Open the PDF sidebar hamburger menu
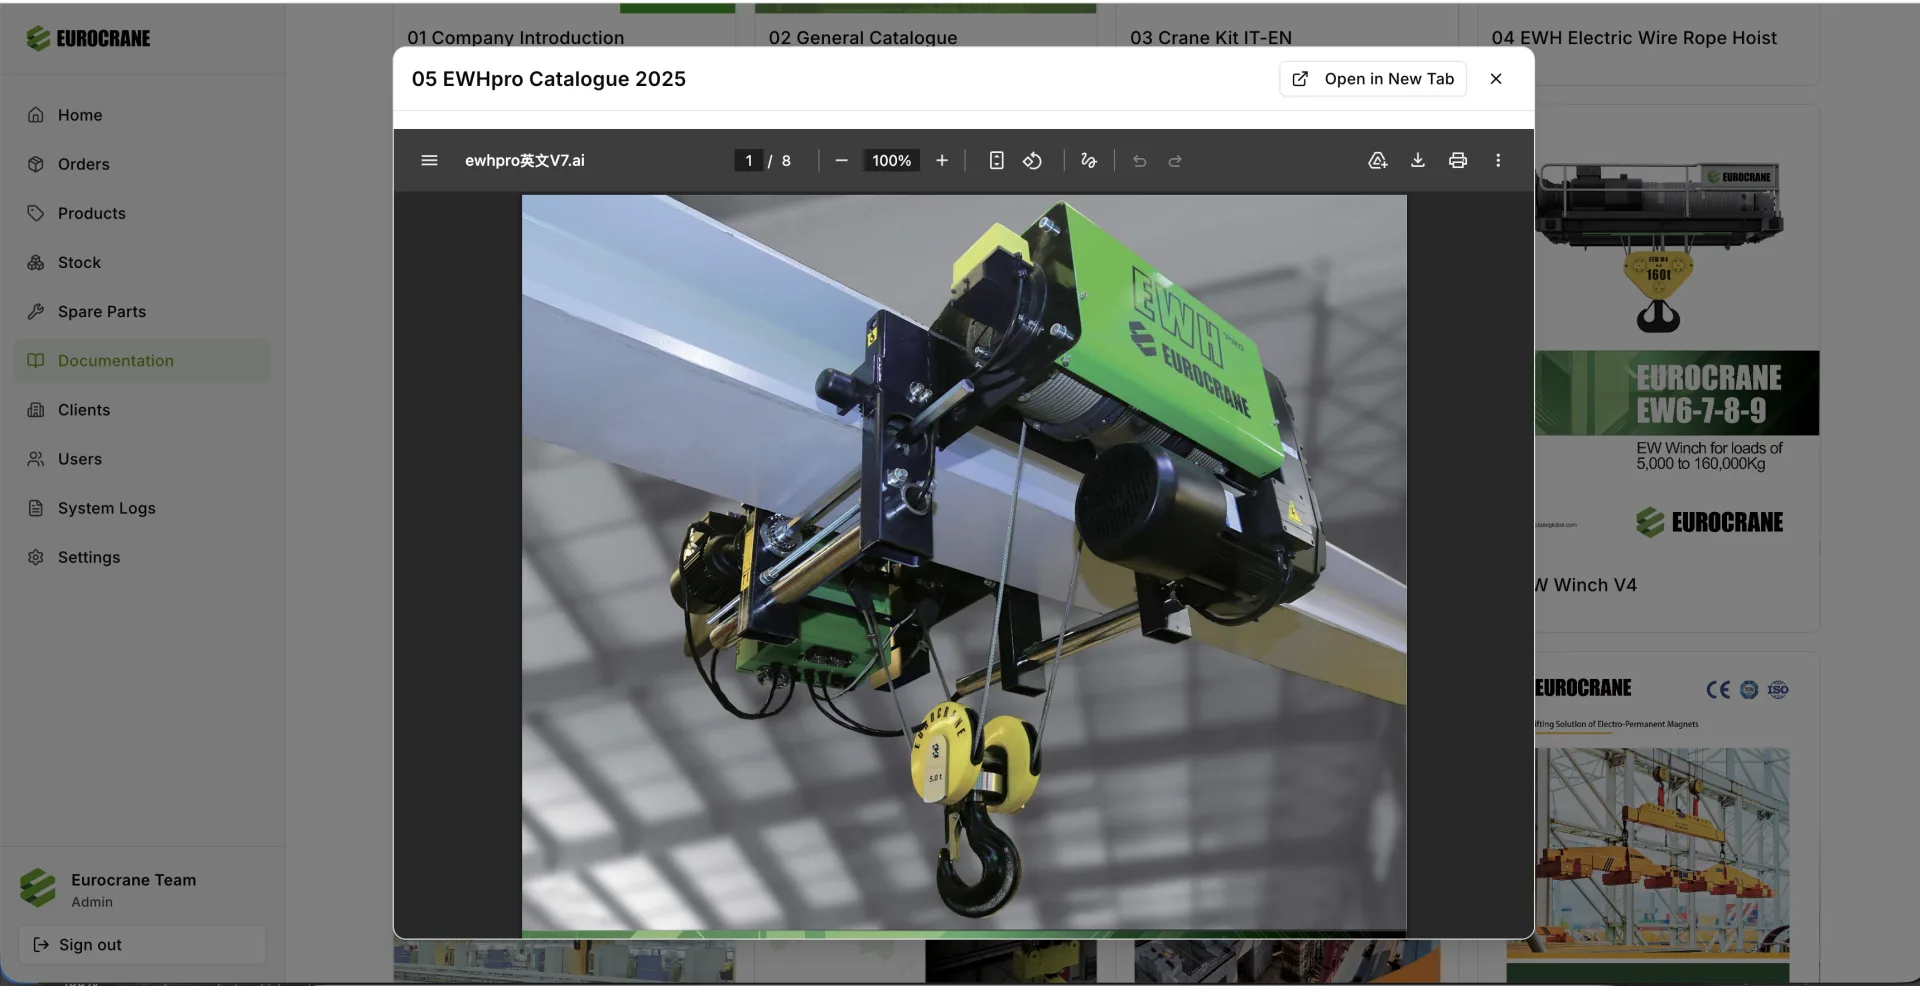 pyautogui.click(x=429, y=160)
